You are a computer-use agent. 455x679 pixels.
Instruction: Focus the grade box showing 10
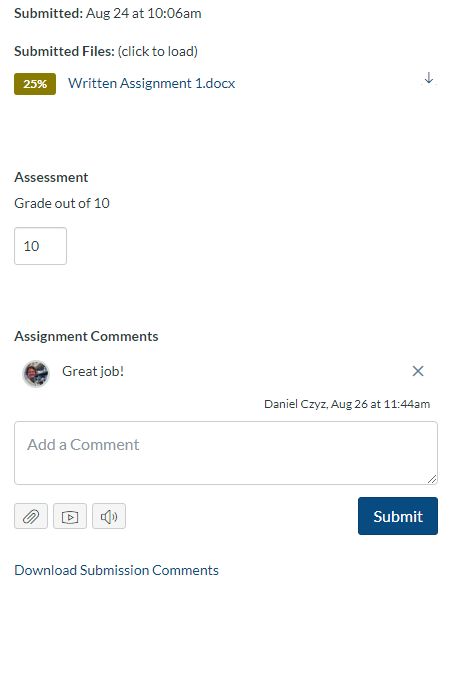click(40, 246)
